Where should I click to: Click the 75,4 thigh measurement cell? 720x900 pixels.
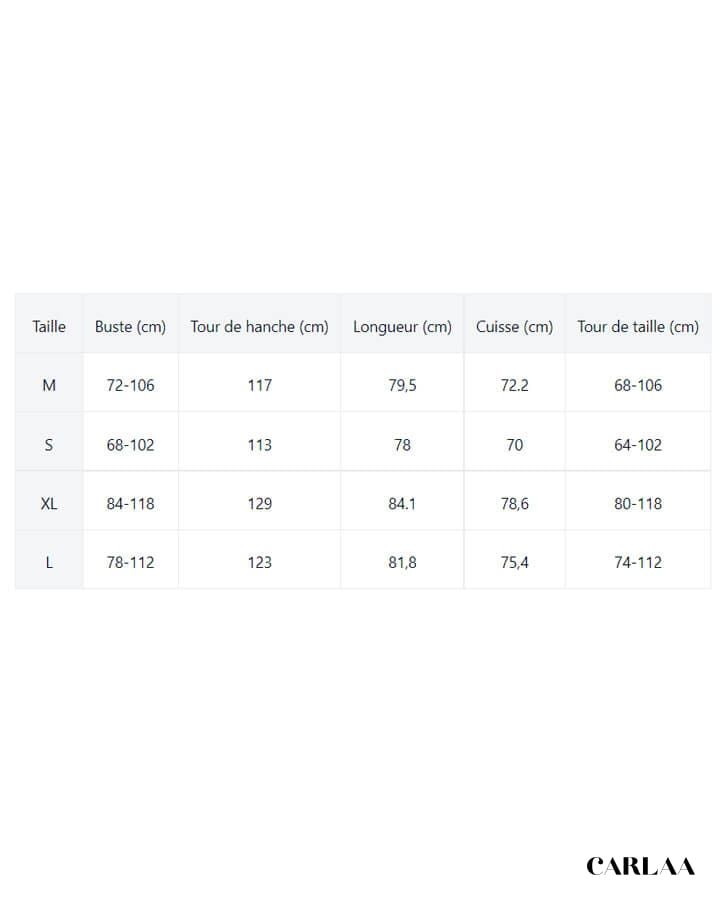514,562
